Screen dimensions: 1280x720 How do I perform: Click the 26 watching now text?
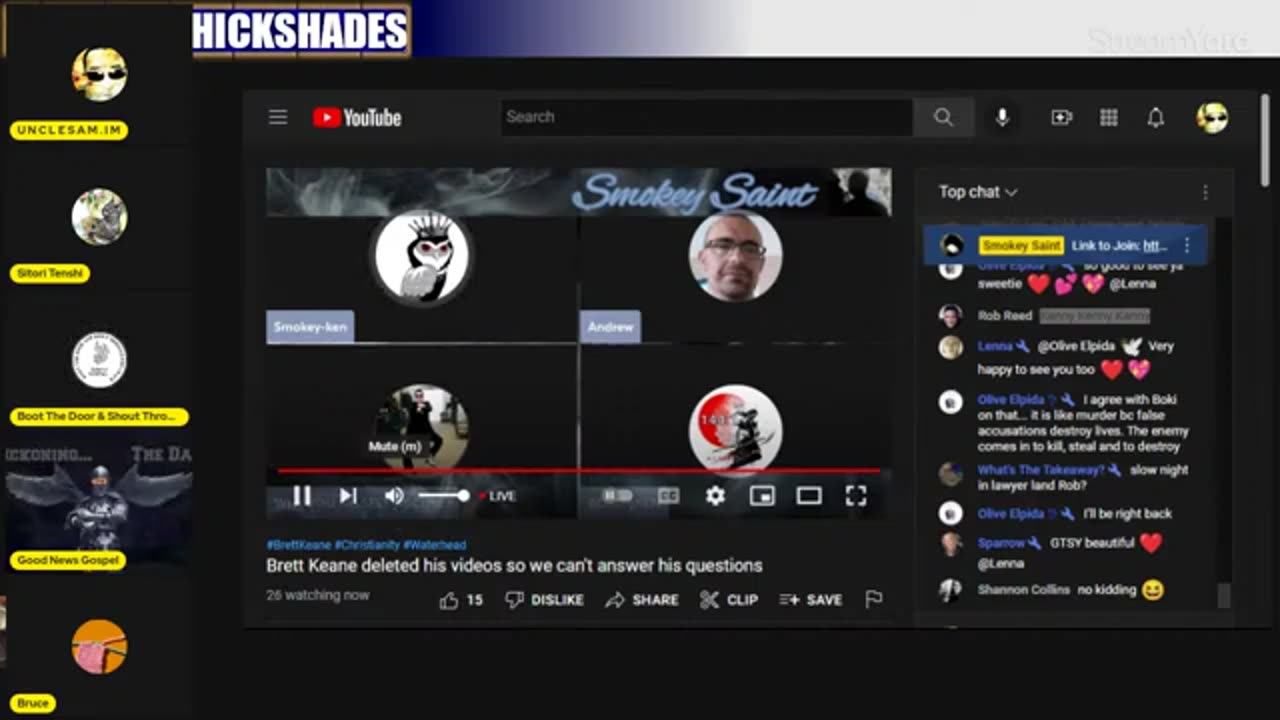tap(318, 595)
